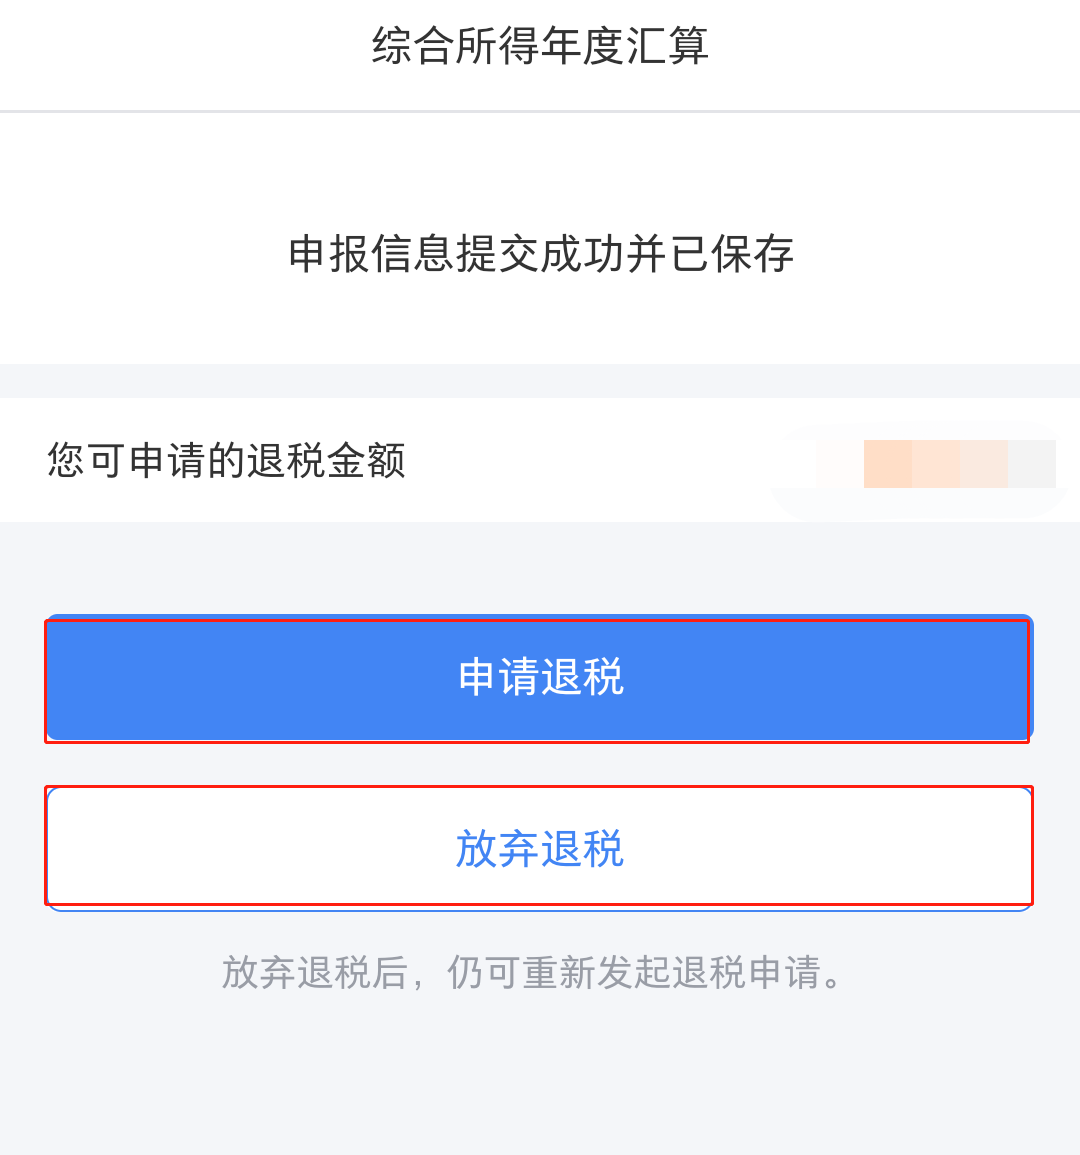Tap the header title bar text
Image resolution: width=1080 pixels, height=1155 pixels.
(x=540, y=47)
